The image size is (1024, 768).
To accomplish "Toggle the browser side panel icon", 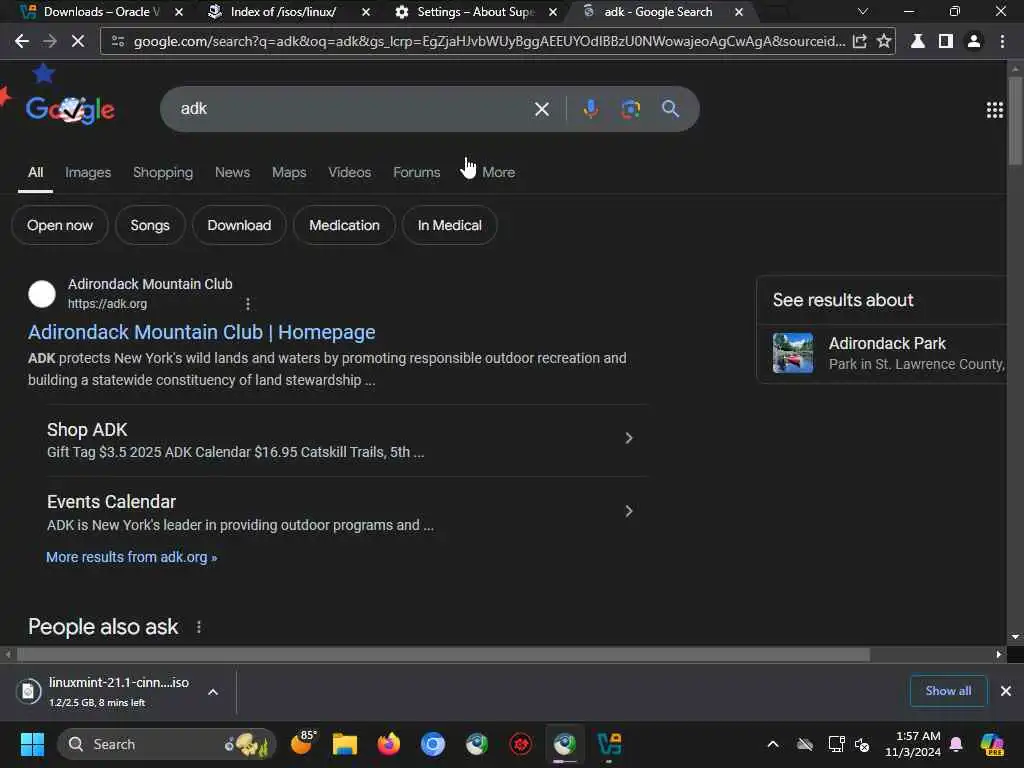I will (946, 41).
